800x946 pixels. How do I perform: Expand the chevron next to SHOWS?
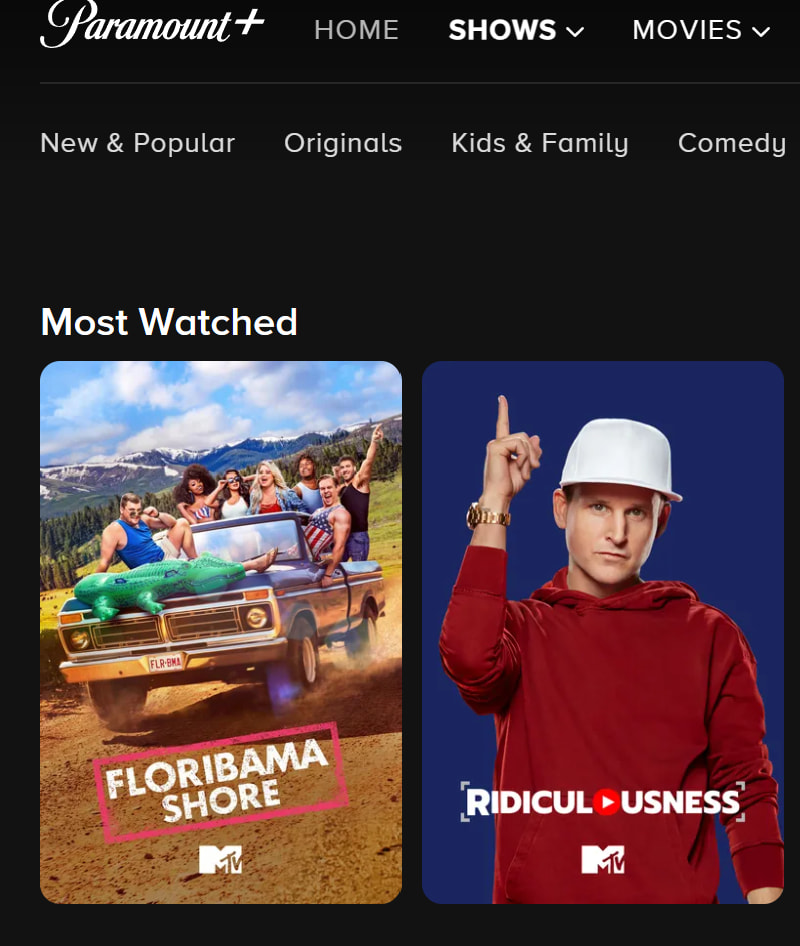click(576, 32)
